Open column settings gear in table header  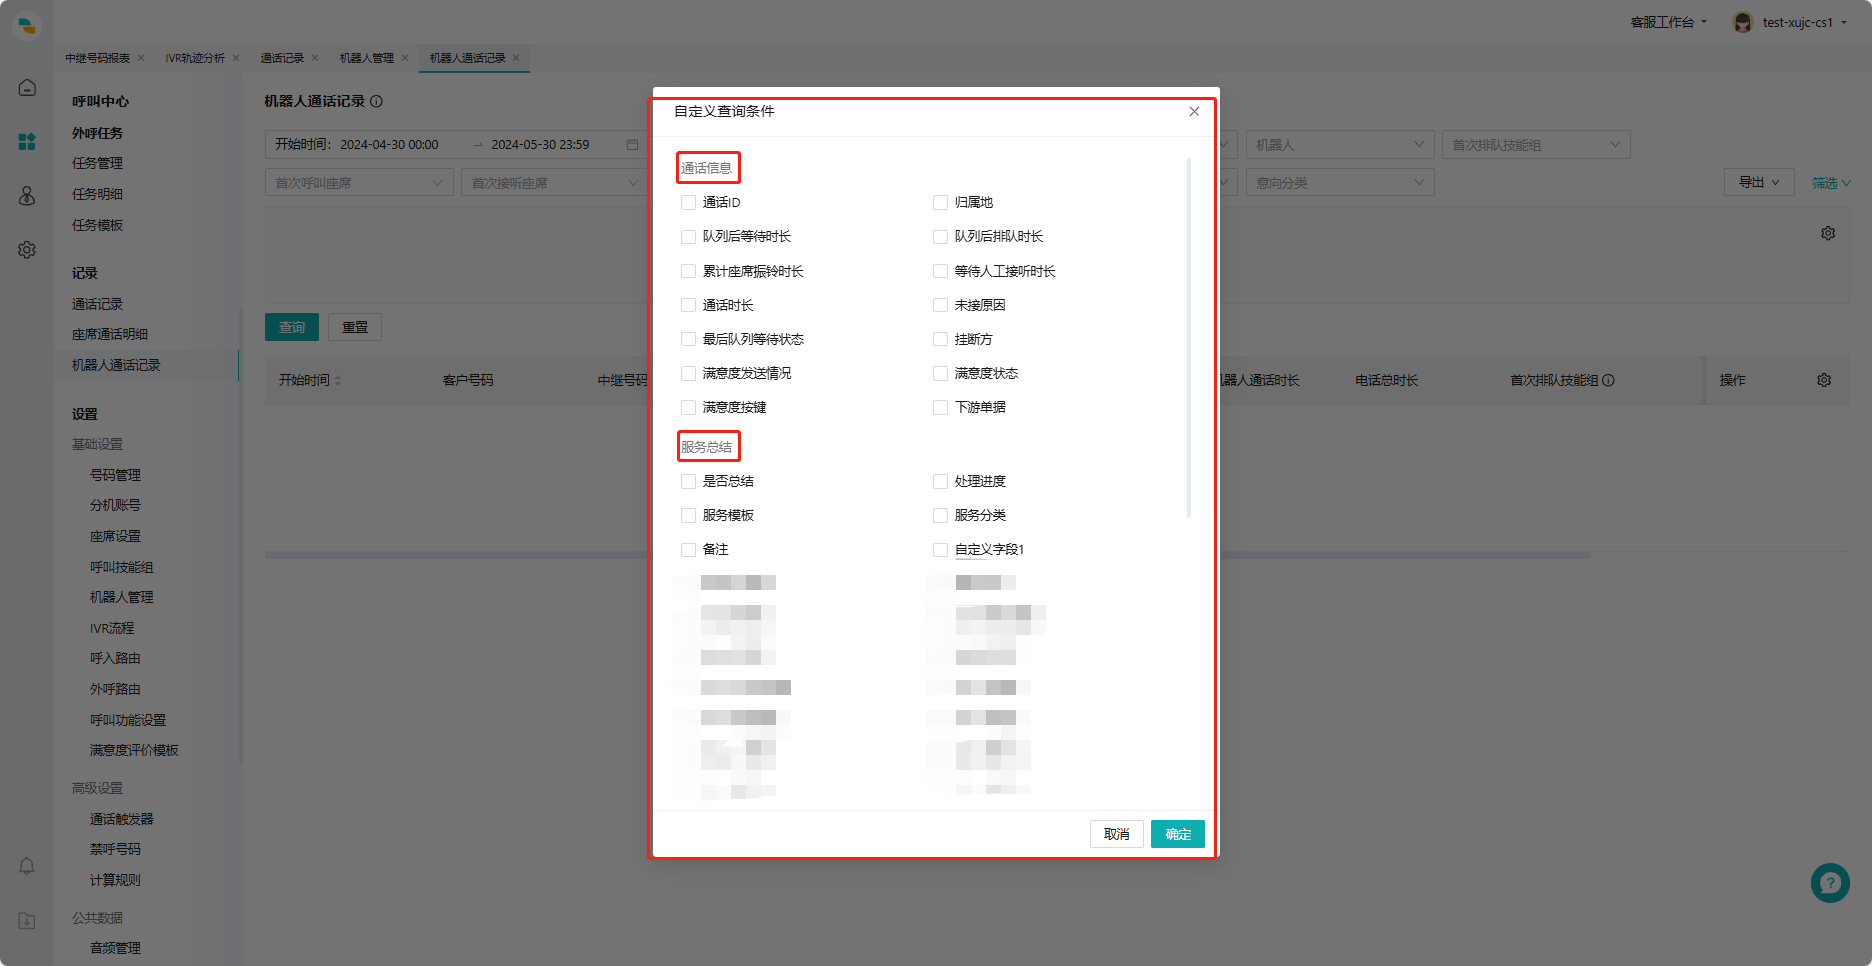[1824, 380]
